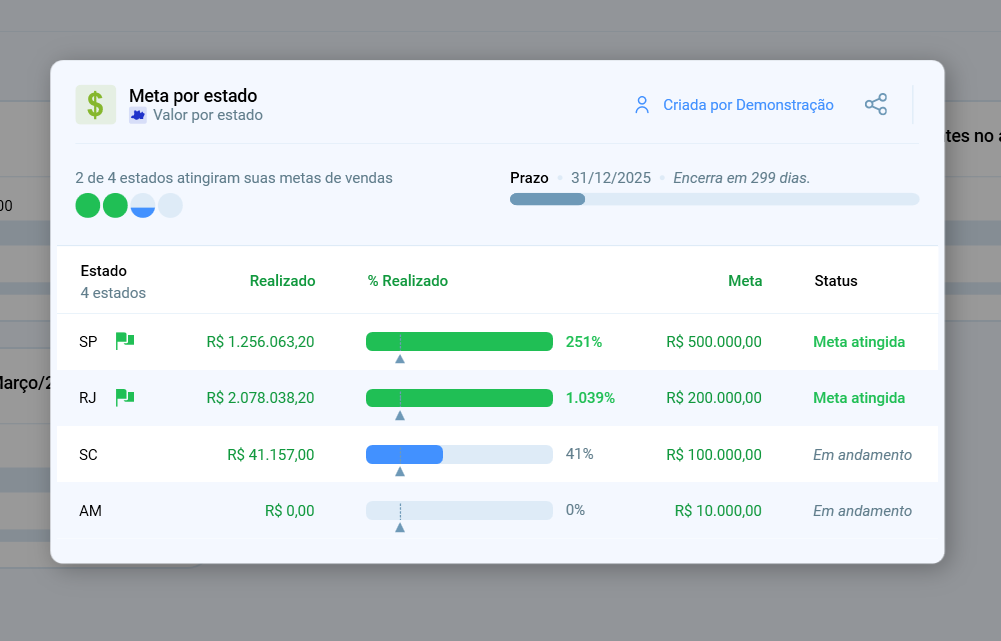Screen dimensions: 1001x641
Task: Click the goal R$ 10.000,00
Action: [x=718, y=511]
